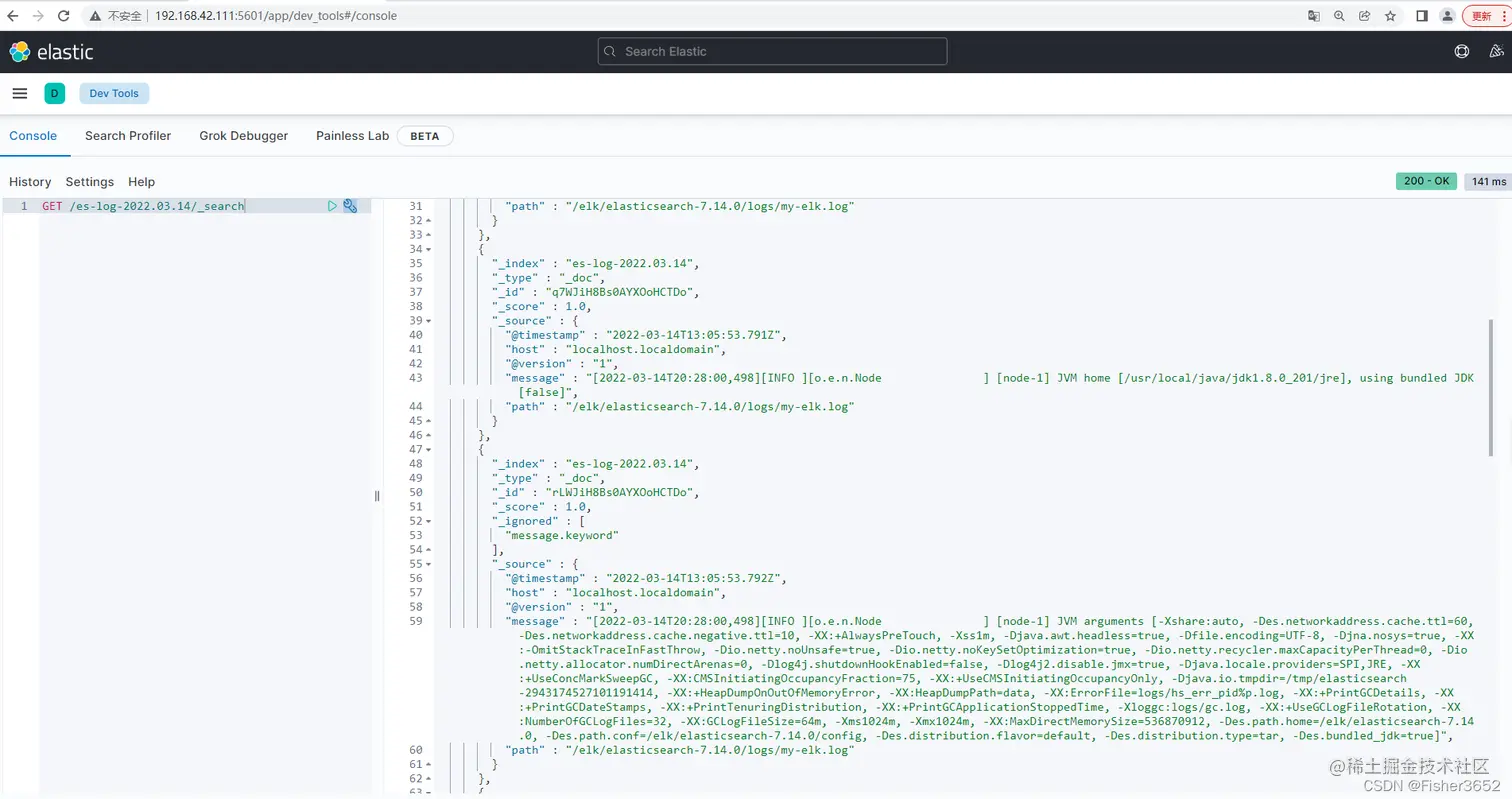Collapse the _source block at line 39
This screenshot has width=1512, height=799.
point(429,320)
